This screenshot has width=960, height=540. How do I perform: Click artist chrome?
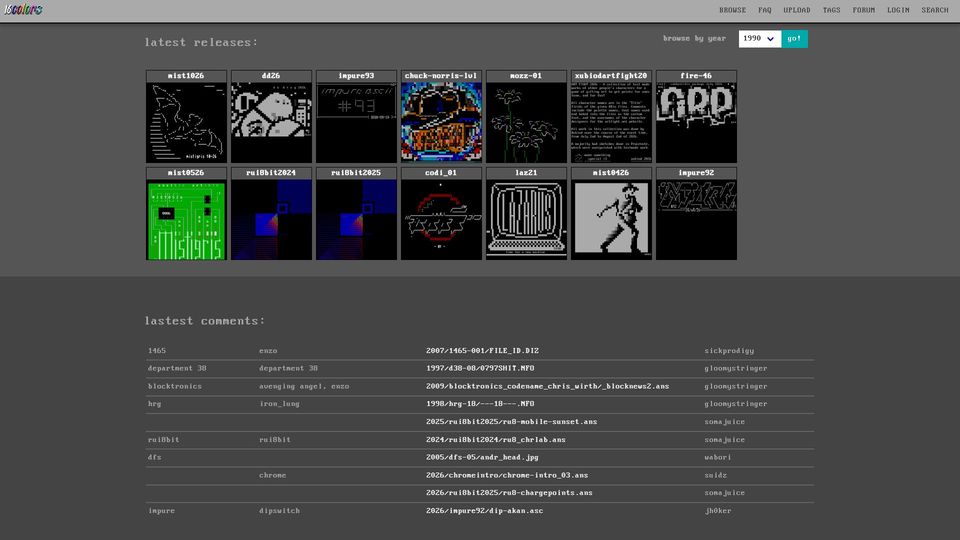coord(272,475)
